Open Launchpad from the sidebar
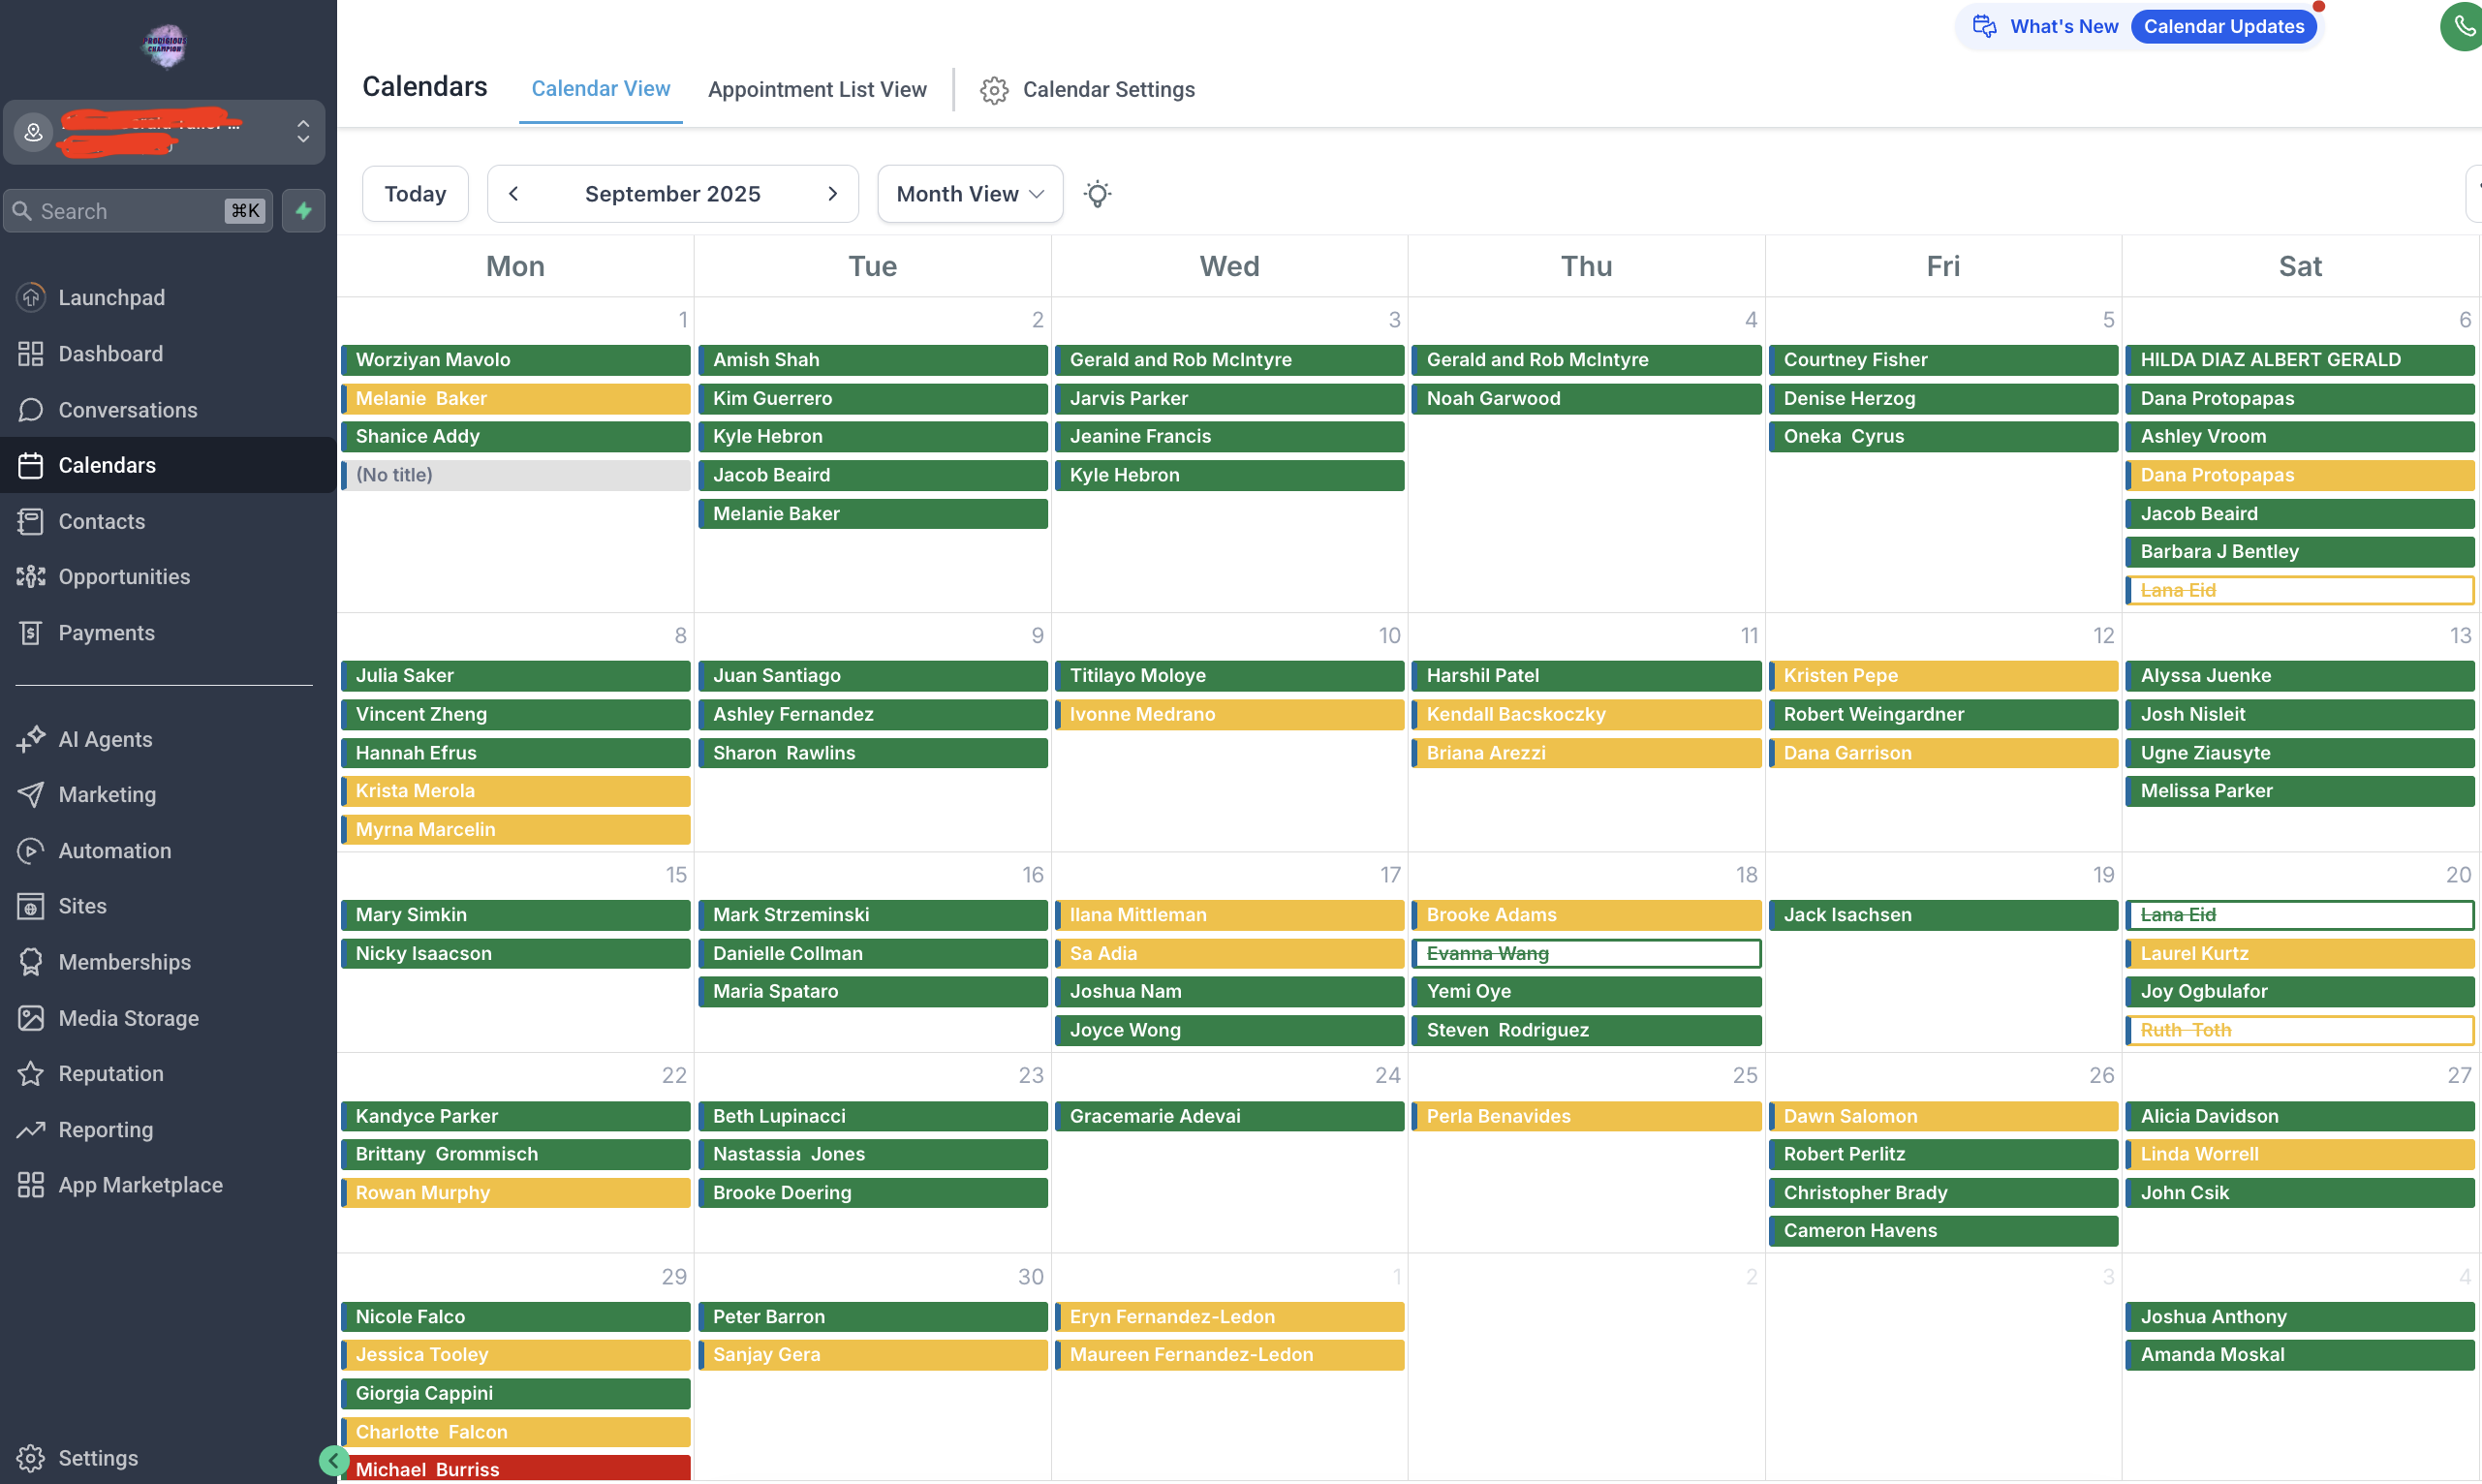Screen dimensions: 2482x1484 point(111,298)
